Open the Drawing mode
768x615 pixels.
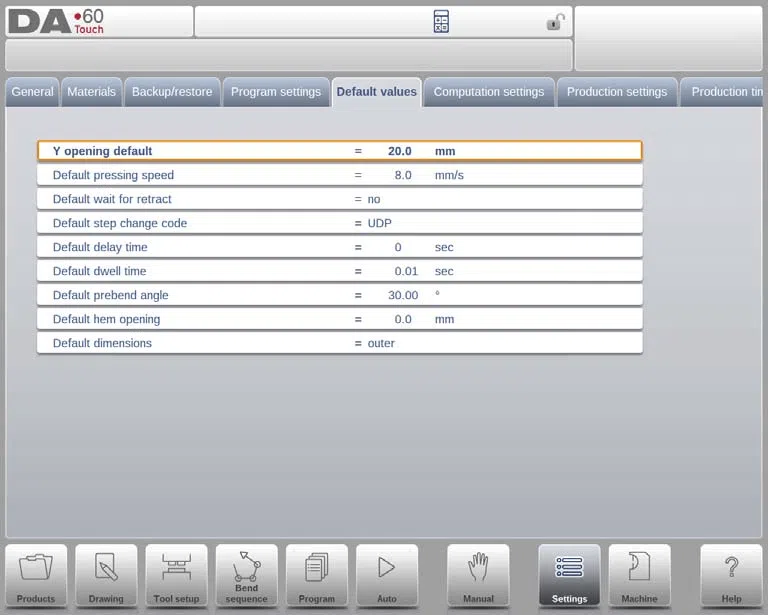tap(106, 576)
